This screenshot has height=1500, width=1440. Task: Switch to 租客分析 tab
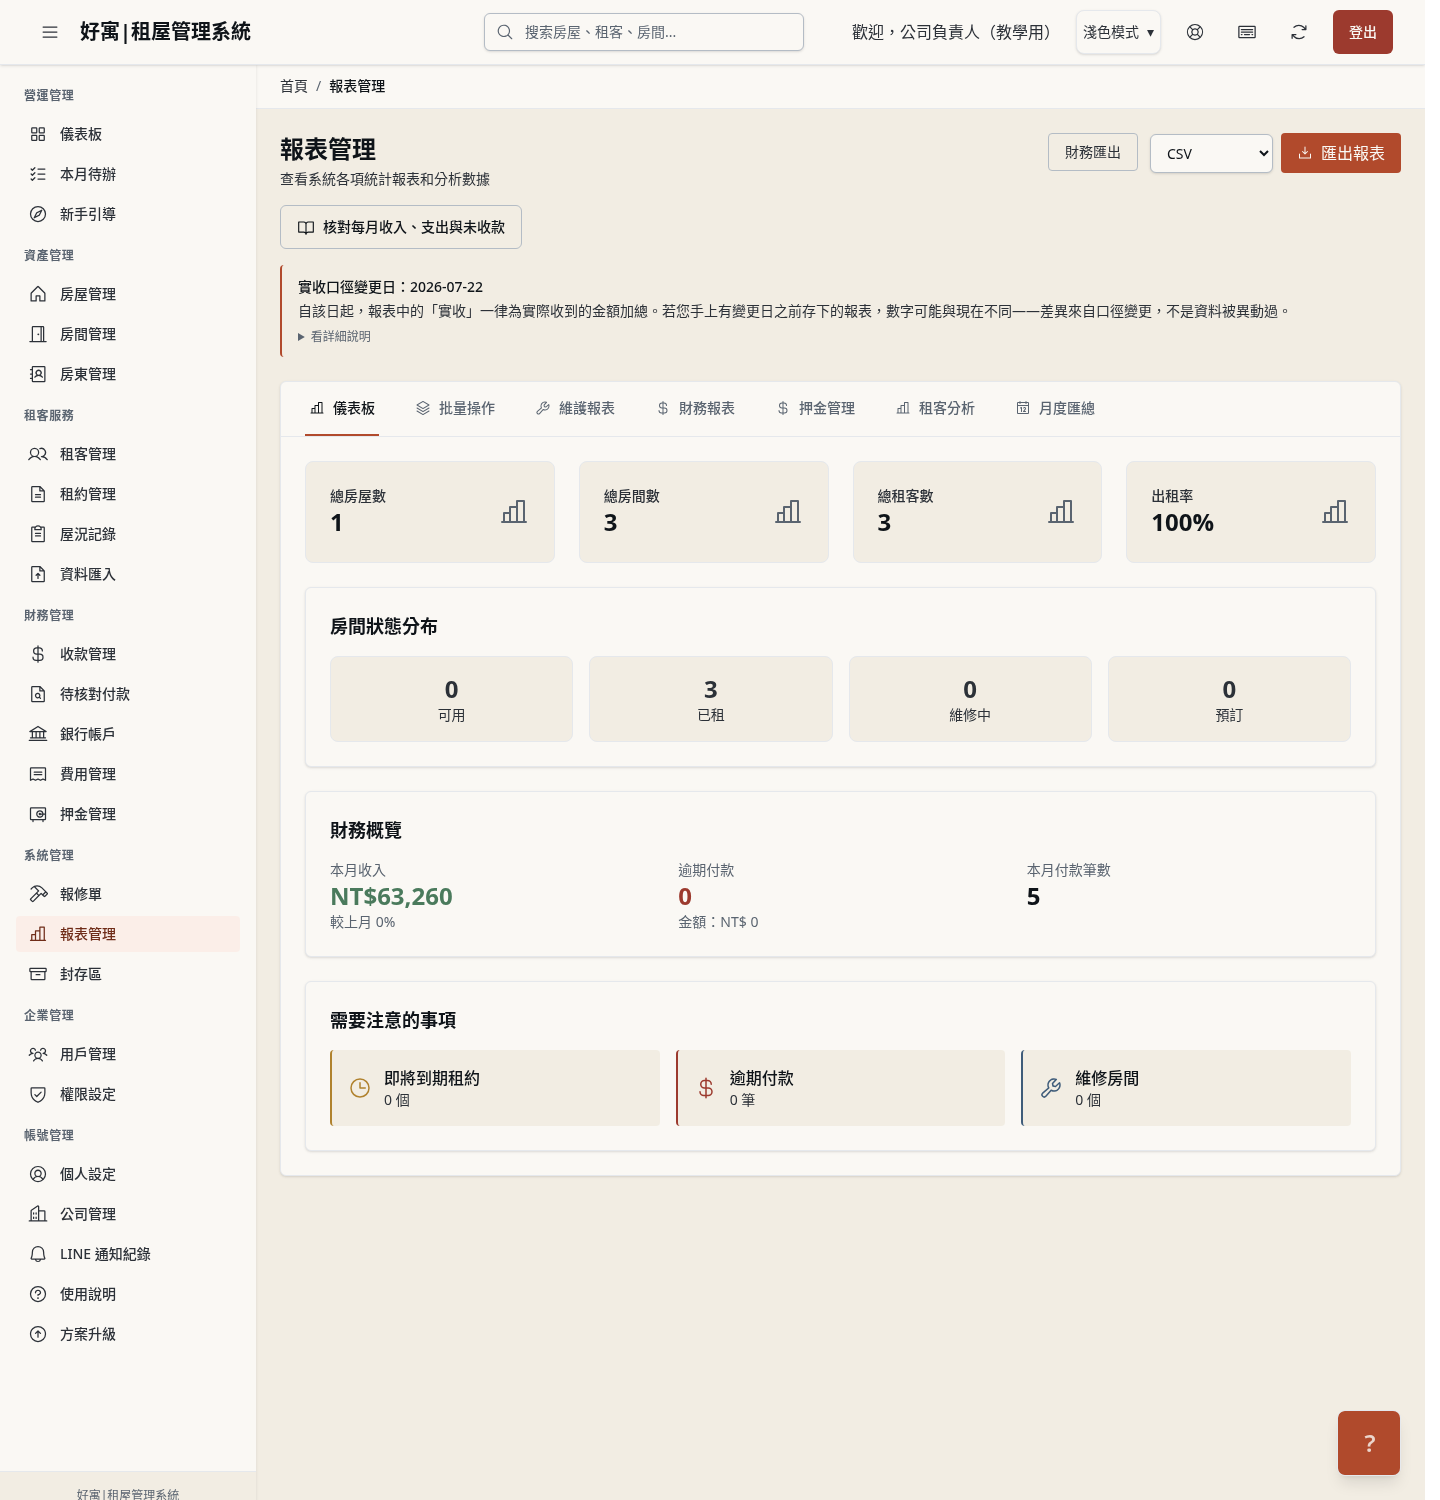(935, 408)
